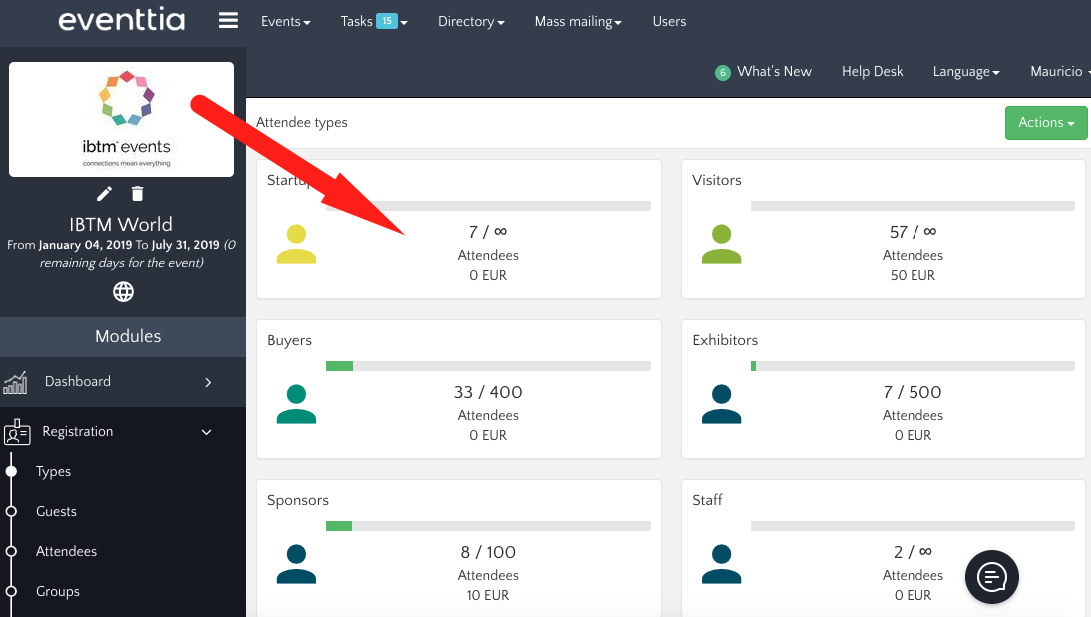This screenshot has height=617, width=1091.
Task: Open the Actions dropdown
Action: point(1046,122)
